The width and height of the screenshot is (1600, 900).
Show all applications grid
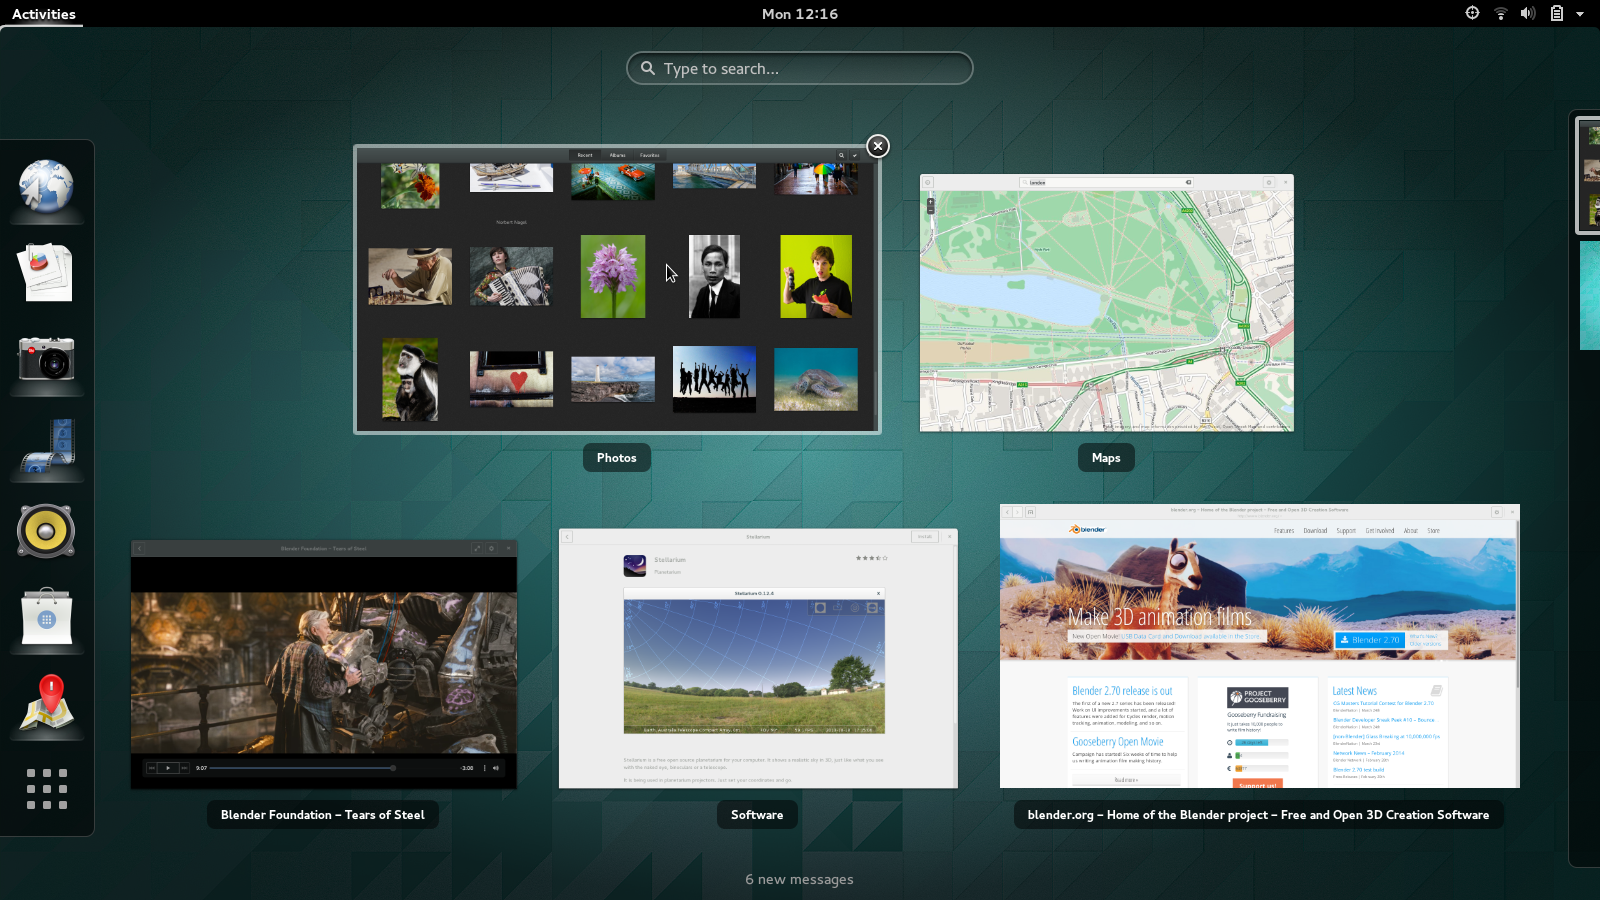click(x=47, y=789)
